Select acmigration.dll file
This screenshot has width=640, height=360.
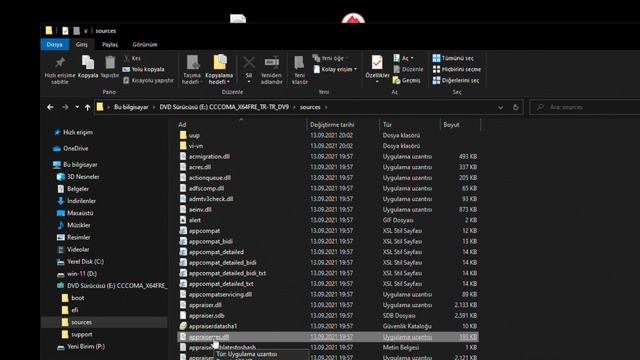205,156
